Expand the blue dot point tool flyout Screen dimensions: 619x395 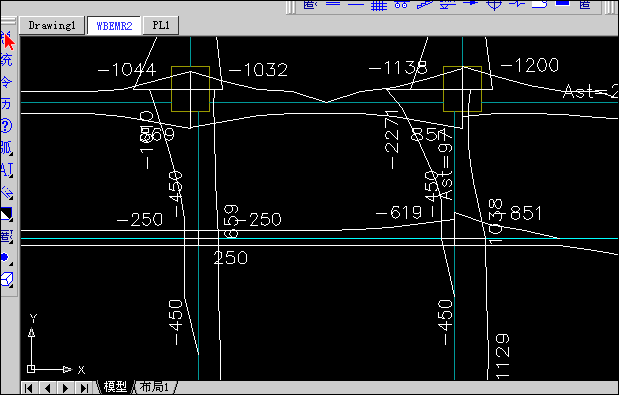click(7, 258)
